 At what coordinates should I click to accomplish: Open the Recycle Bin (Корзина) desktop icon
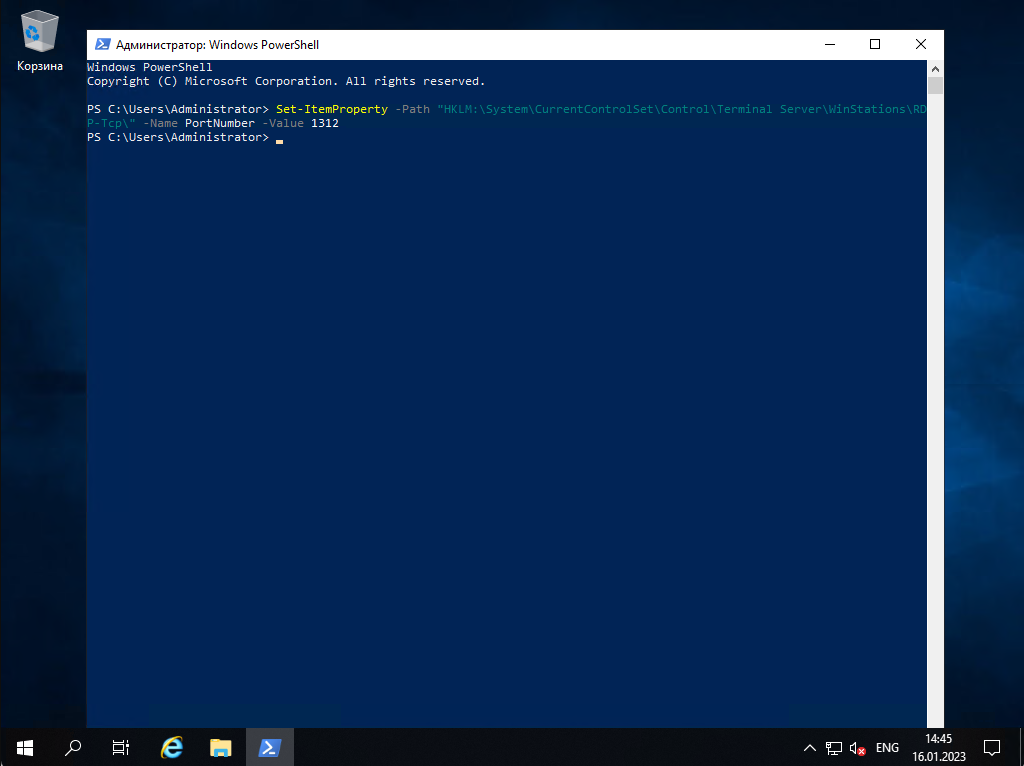pos(39,40)
